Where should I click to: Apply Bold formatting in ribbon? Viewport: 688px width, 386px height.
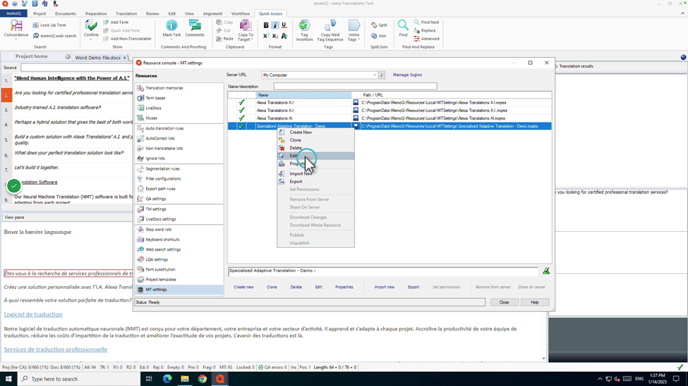[x=266, y=25]
